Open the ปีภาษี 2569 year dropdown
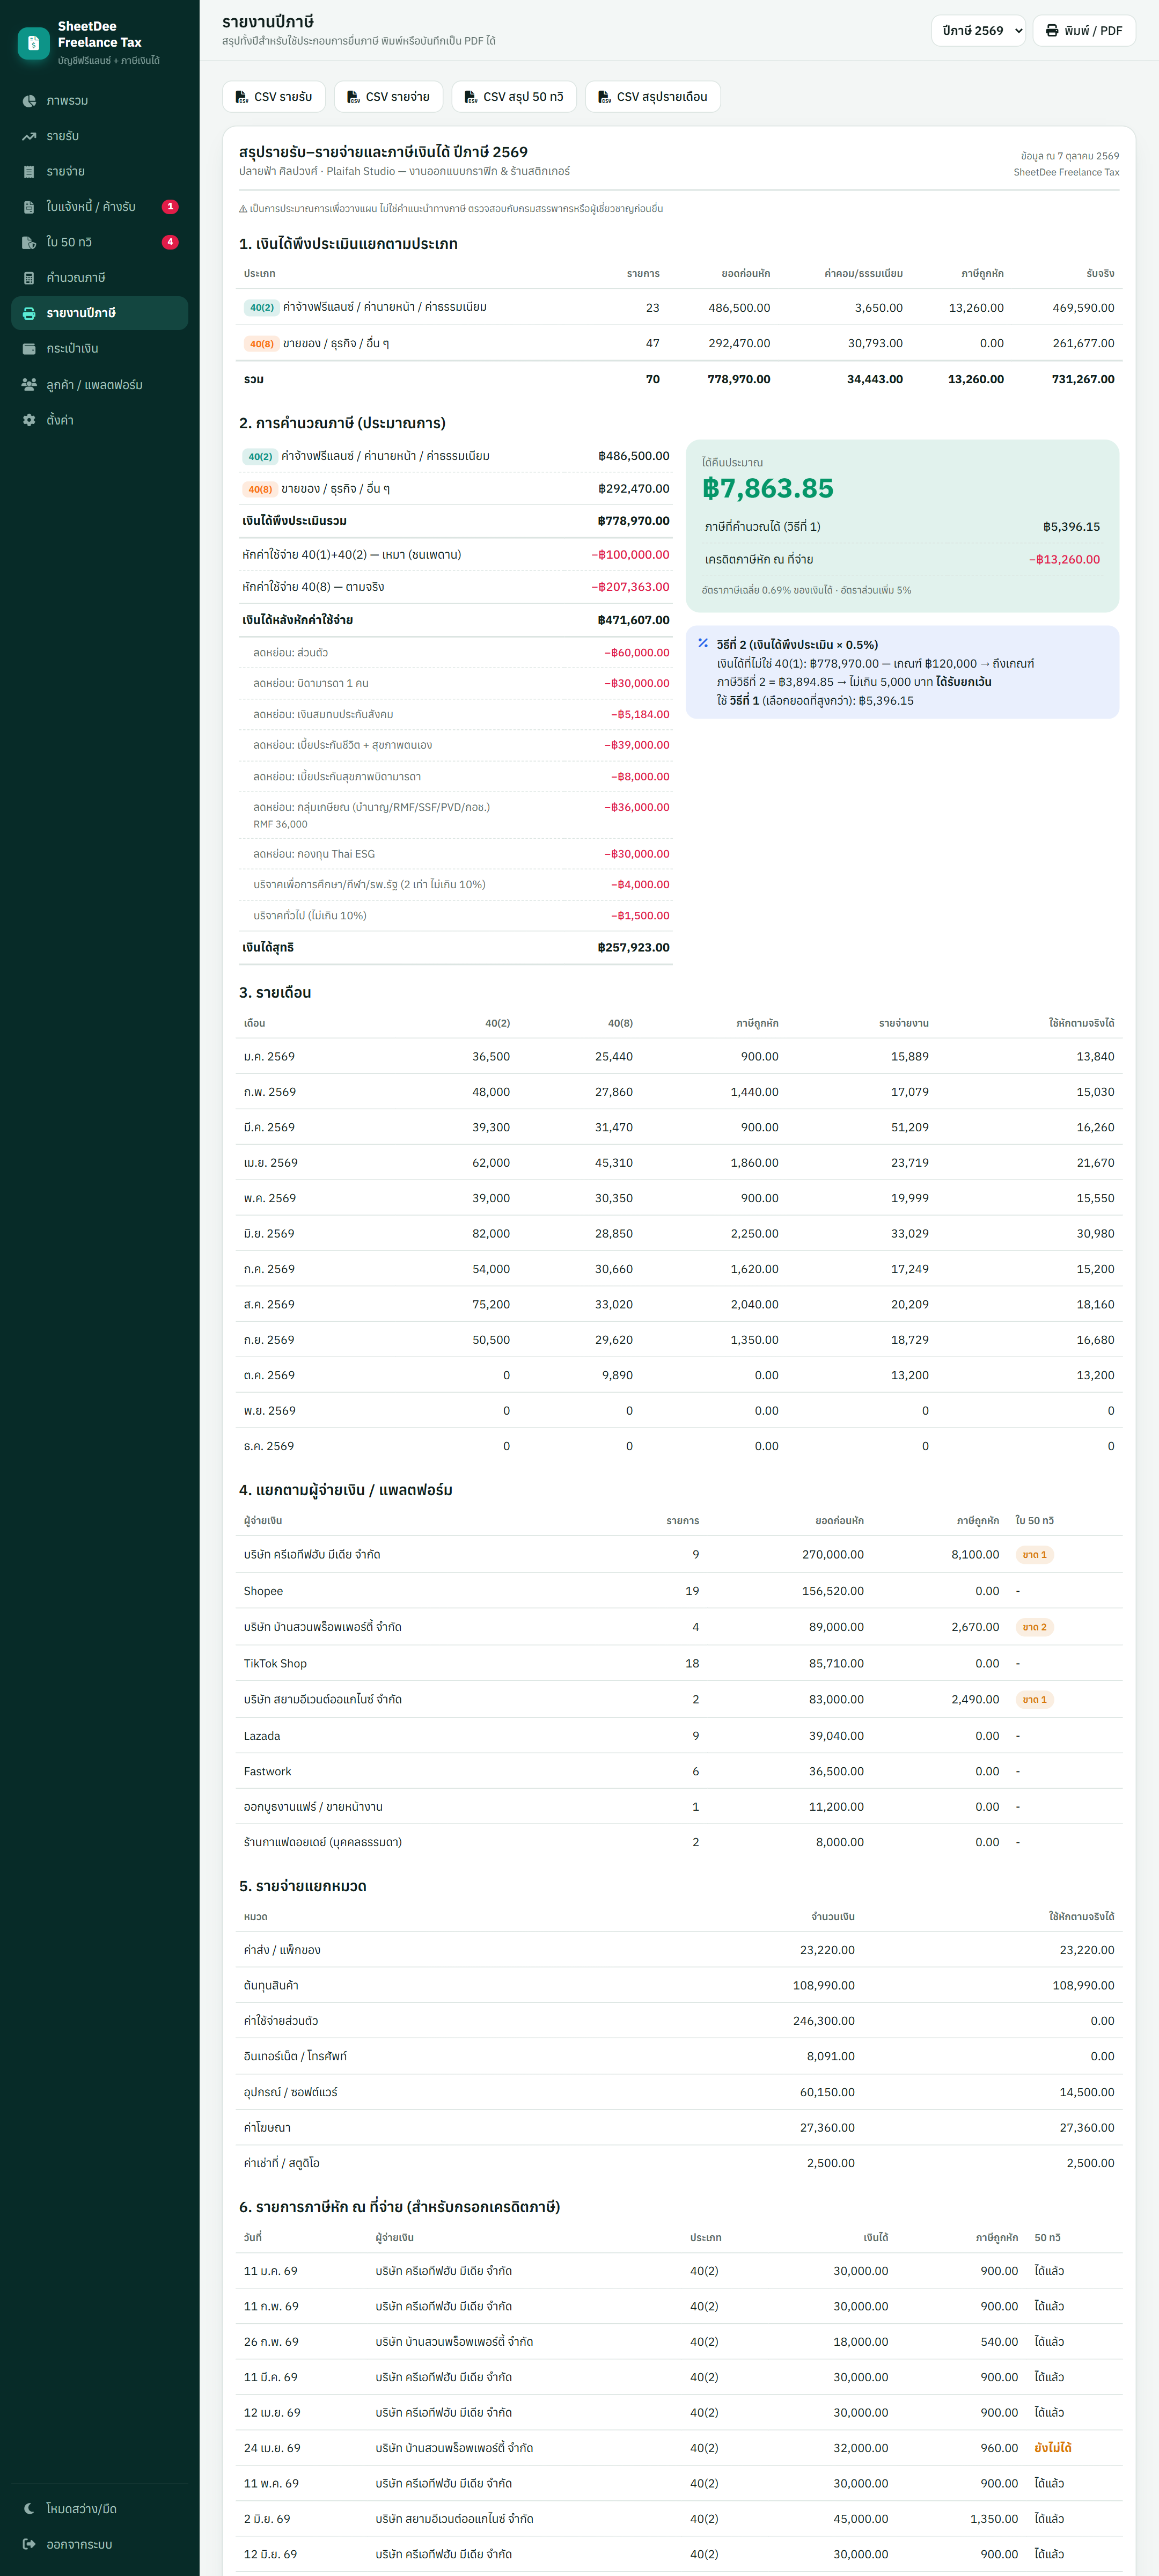Viewport: 1159px width, 2576px height. click(978, 31)
